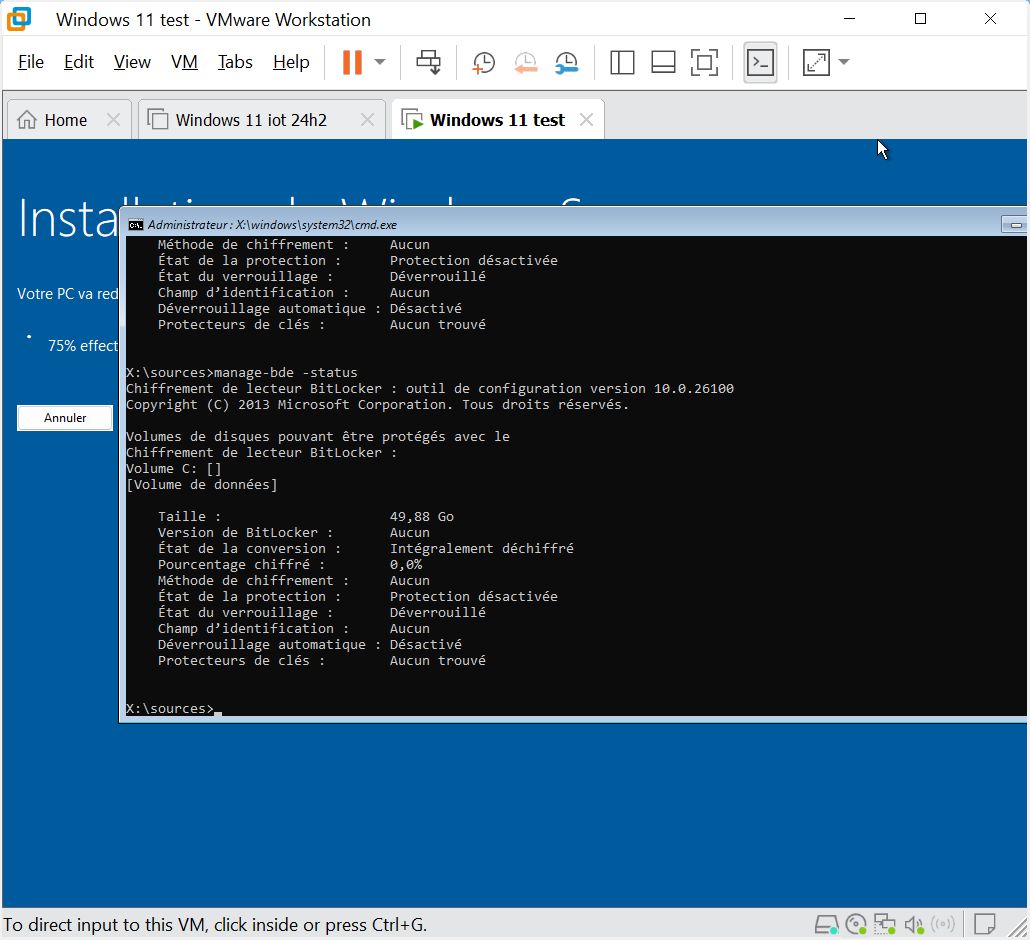The image size is (1030, 940).
Task: Click the Annuler button in the installer
Action: 64,417
